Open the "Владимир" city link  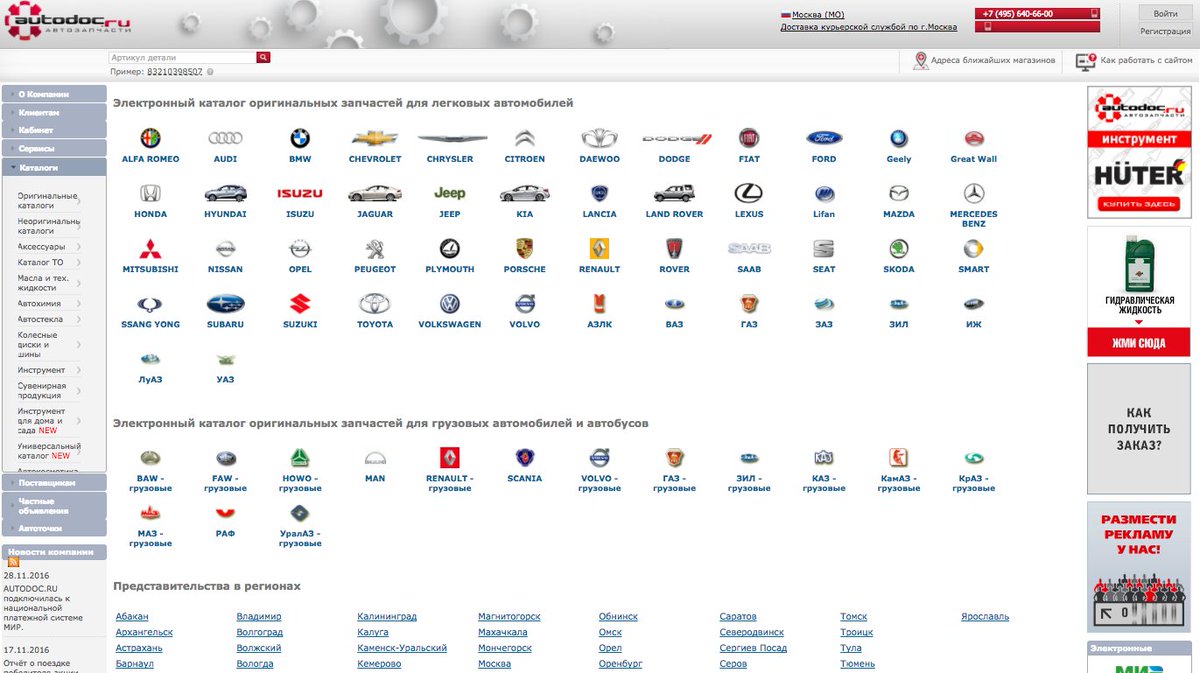point(259,617)
